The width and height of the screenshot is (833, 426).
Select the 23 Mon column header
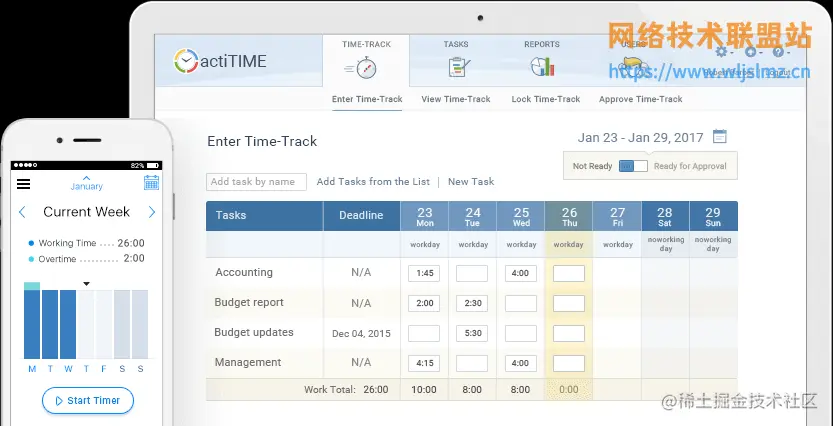[x=424, y=216]
